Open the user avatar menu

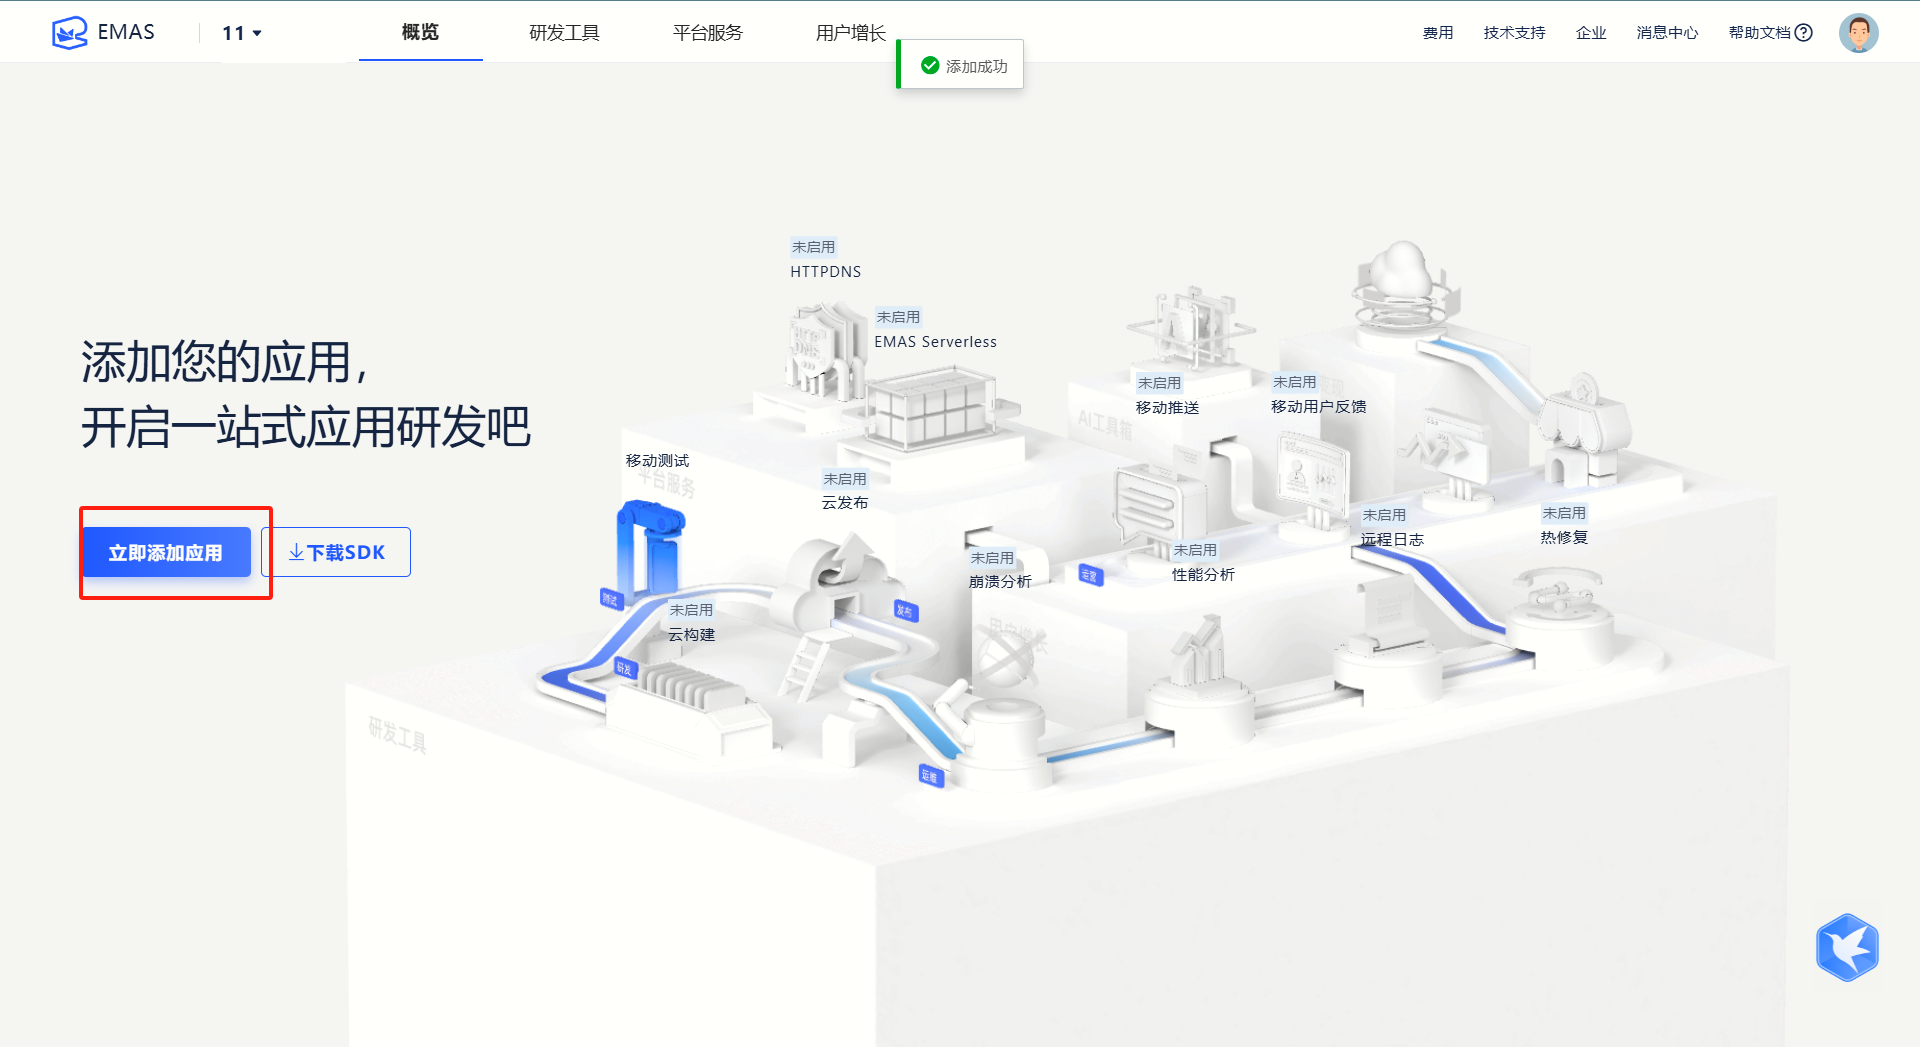click(1858, 33)
